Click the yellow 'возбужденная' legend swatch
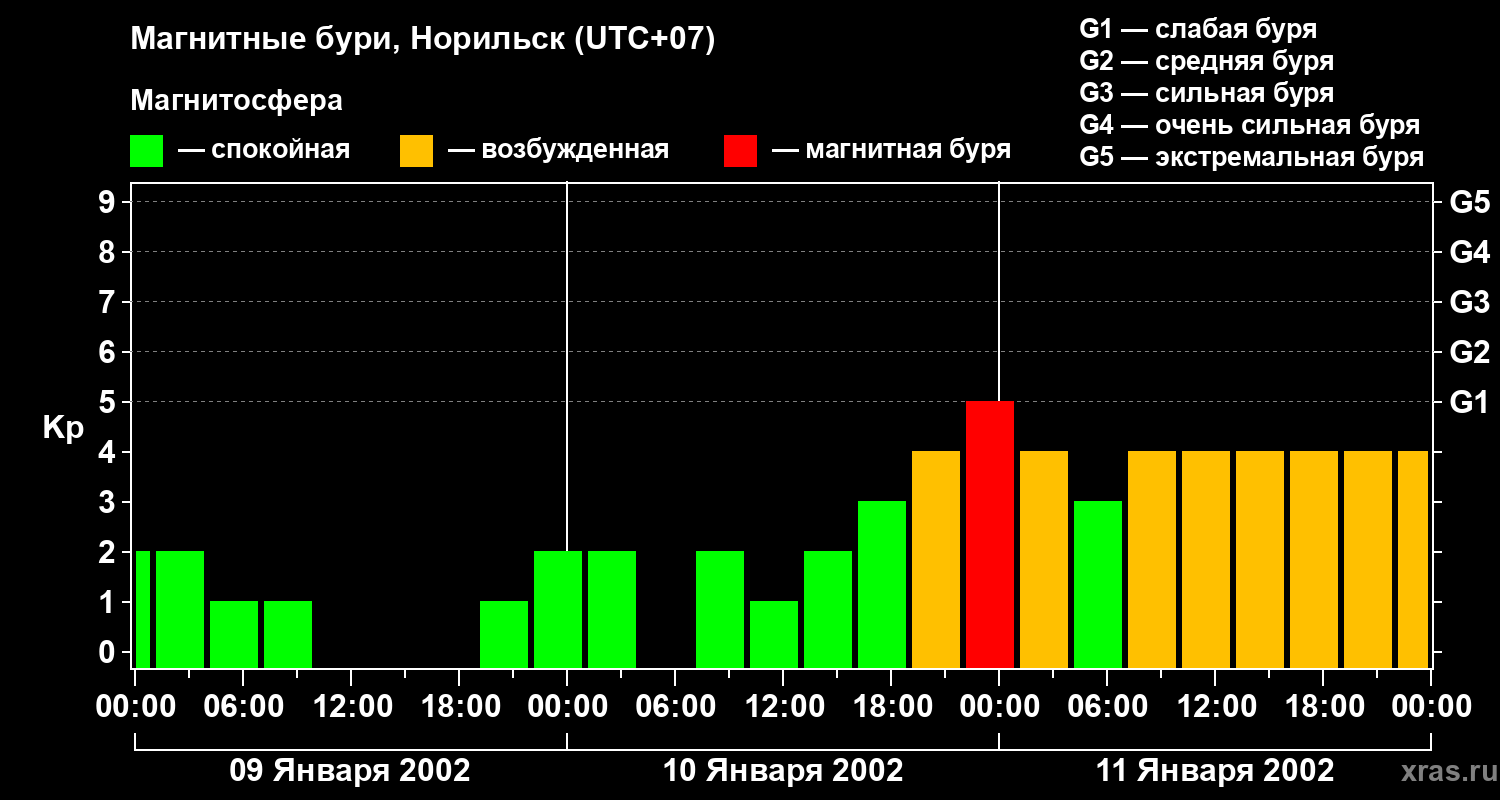Image resolution: width=1500 pixels, height=800 pixels. click(416, 151)
